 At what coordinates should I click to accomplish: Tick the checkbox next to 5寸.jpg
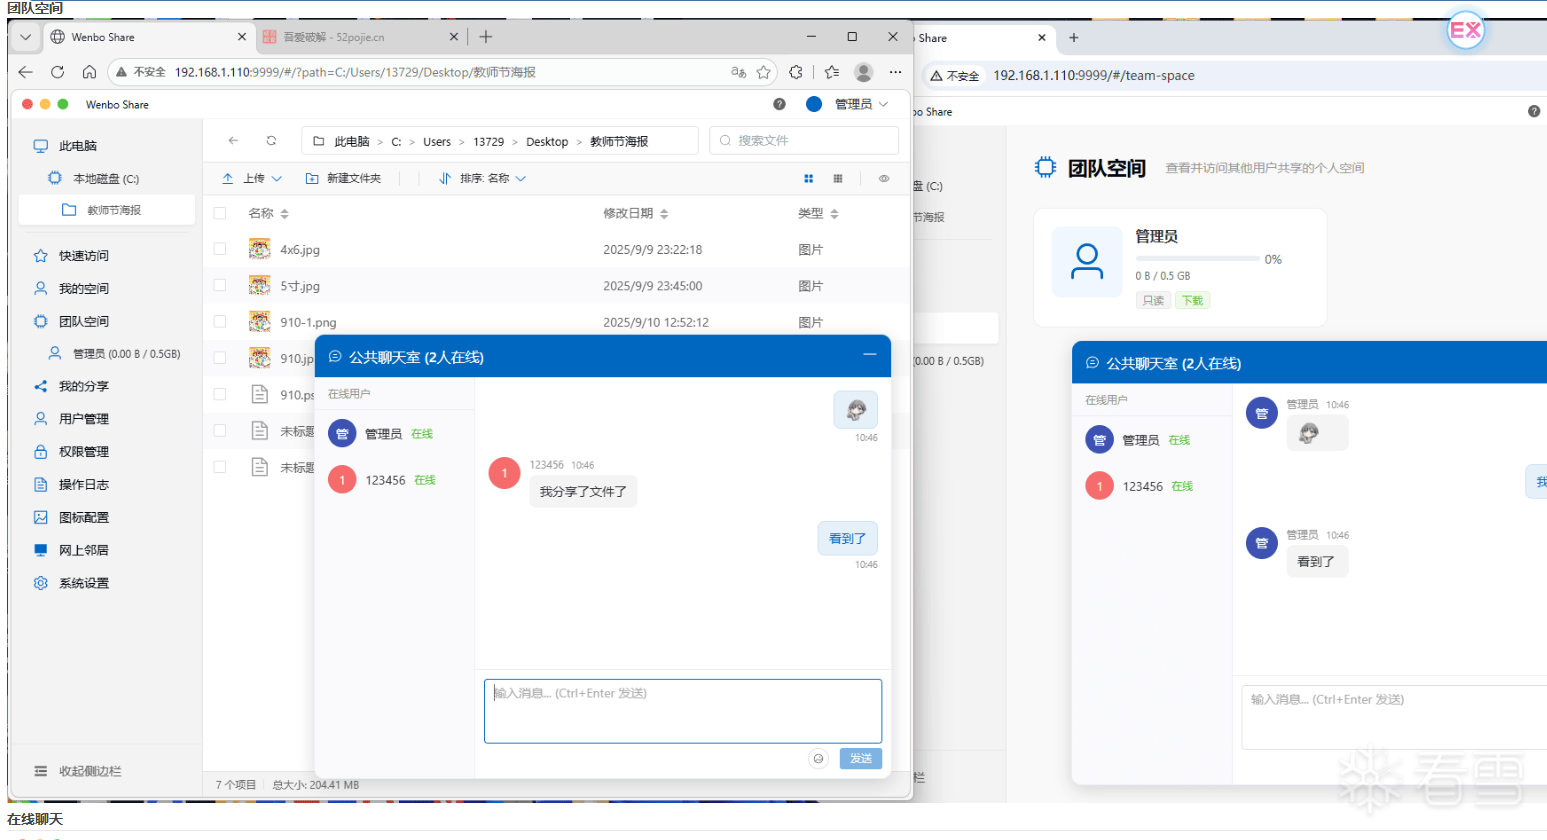[x=220, y=286]
